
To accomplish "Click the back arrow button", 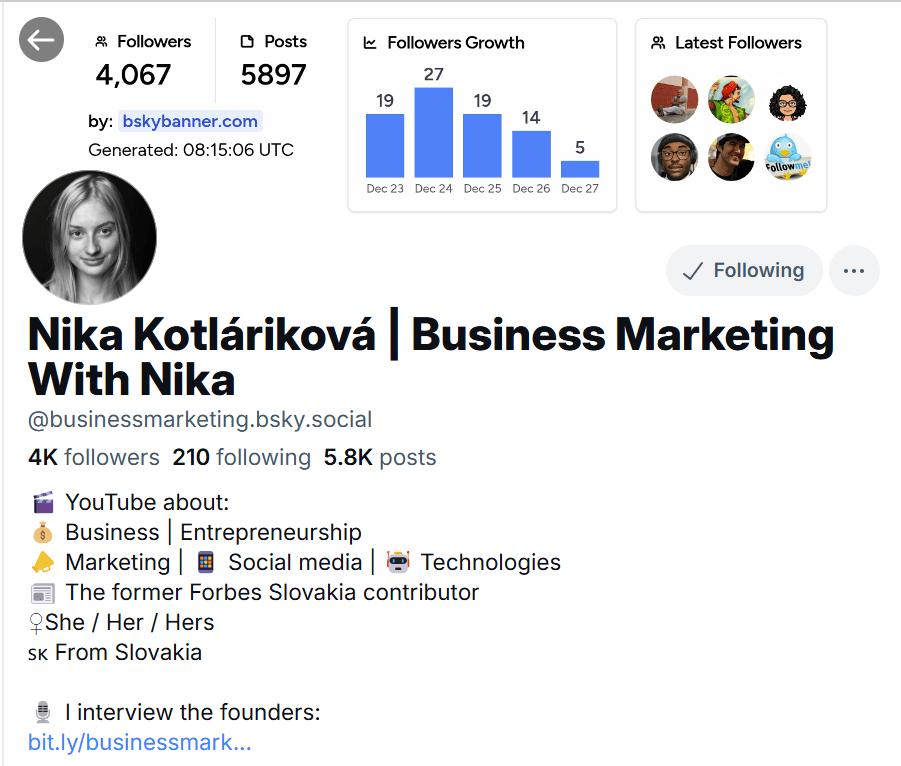I will click(41, 40).
